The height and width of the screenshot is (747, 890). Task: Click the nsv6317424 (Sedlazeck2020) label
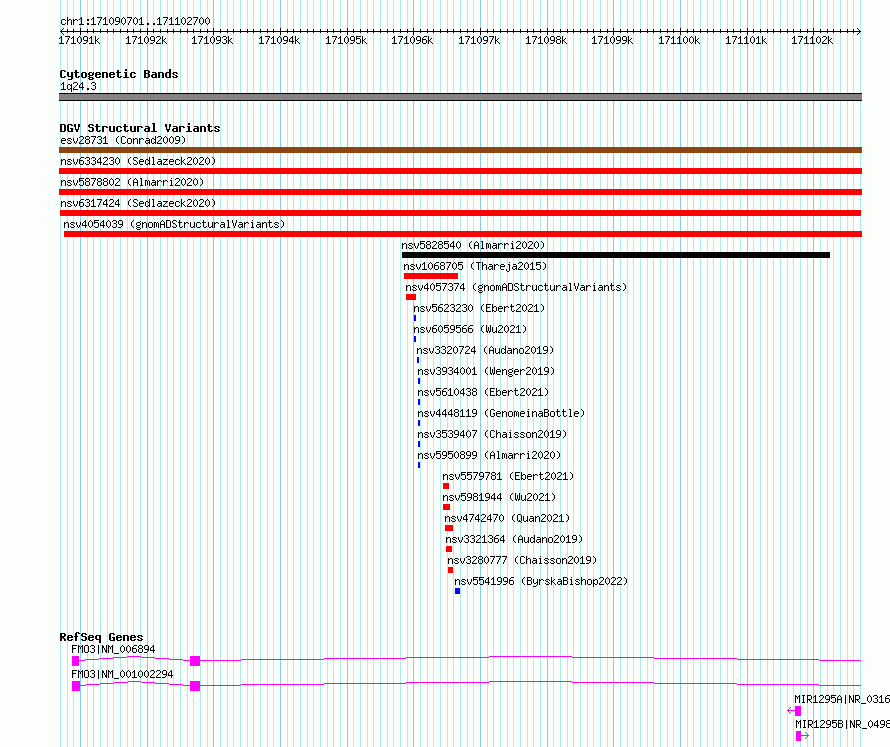pyautogui.click(x=138, y=203)
